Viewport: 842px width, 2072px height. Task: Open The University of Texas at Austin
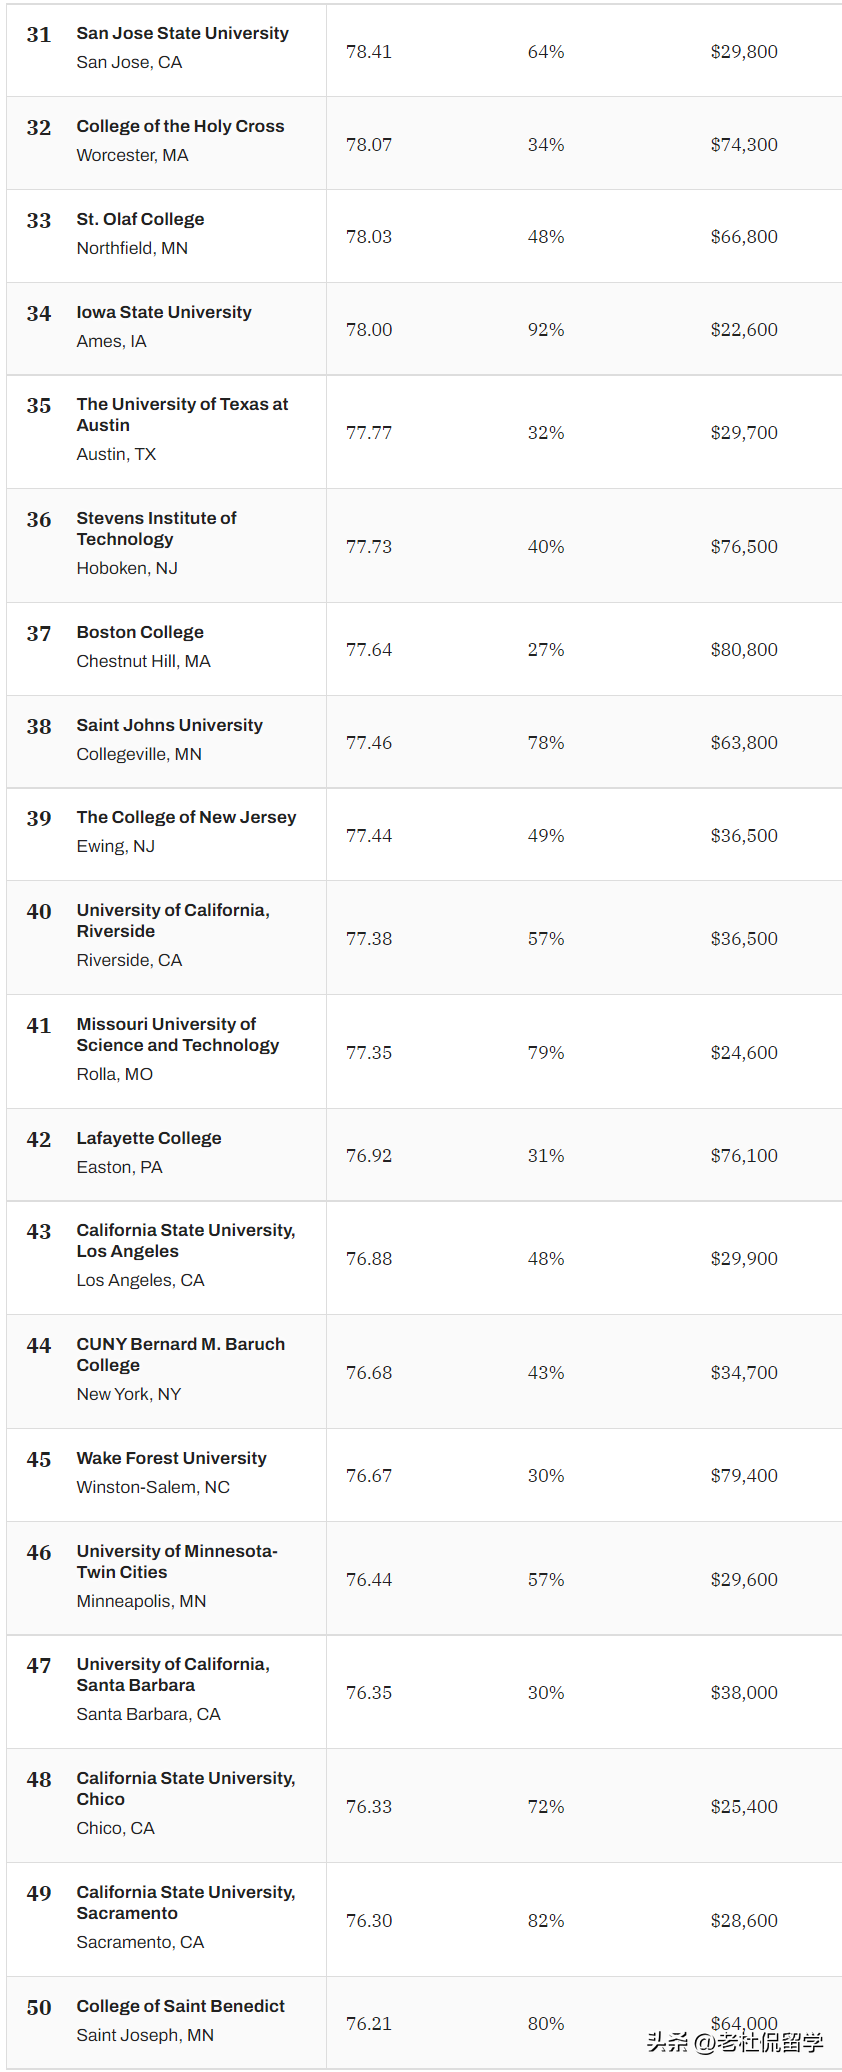tap(182, 415)
